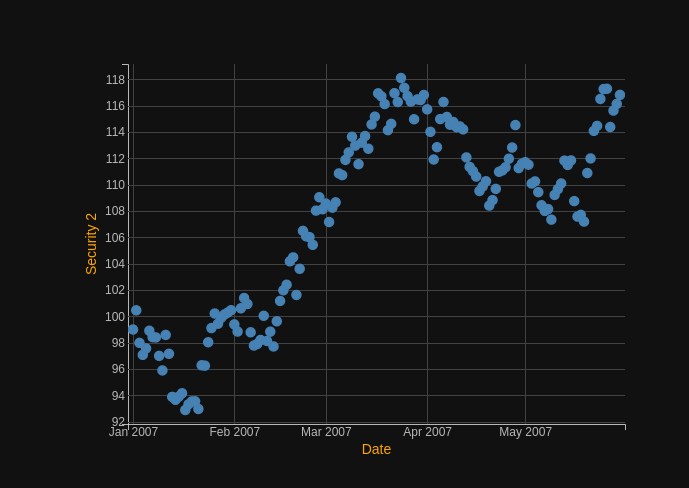Image resolution: width=689 pixels, height=488 pixels.
Task: Select the 102 y-axis tick label
Action: pyautogui.click(x=115, y=290)
